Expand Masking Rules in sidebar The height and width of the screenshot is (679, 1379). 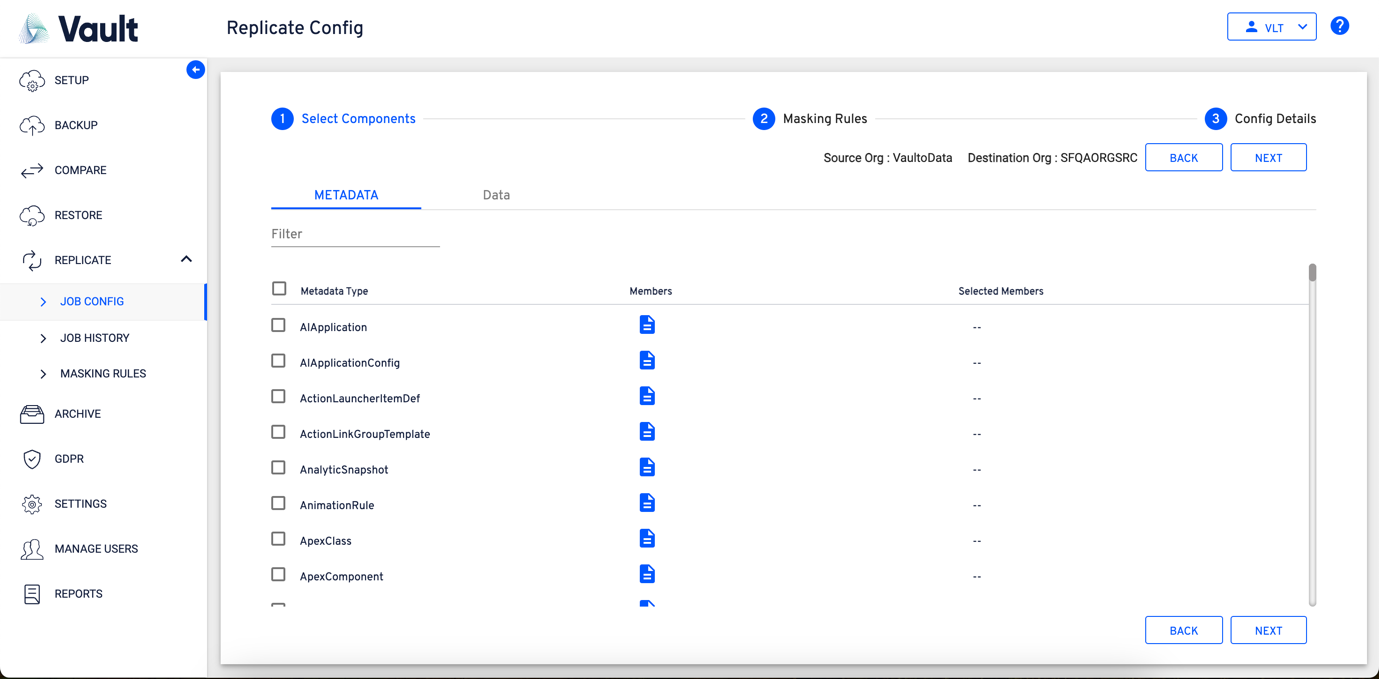pyautogui.click(x=102, y=374)
